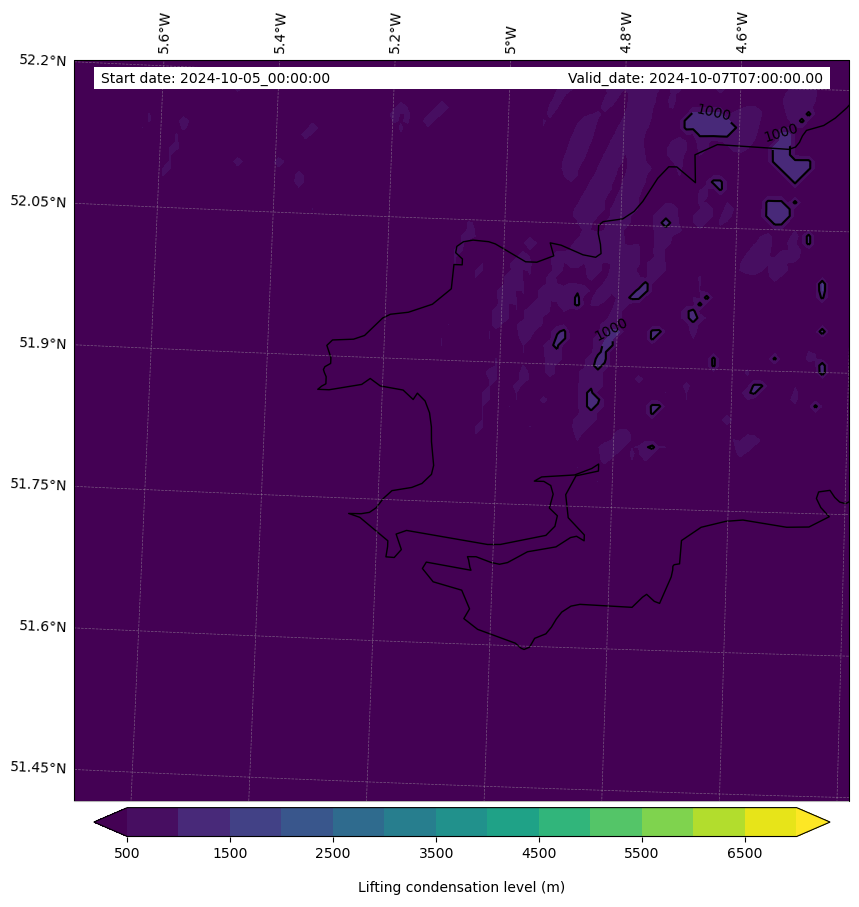Viewport: 859px width, 907px height.
Task: Click the 5°W longitude tick label
Action: (511, 40)
